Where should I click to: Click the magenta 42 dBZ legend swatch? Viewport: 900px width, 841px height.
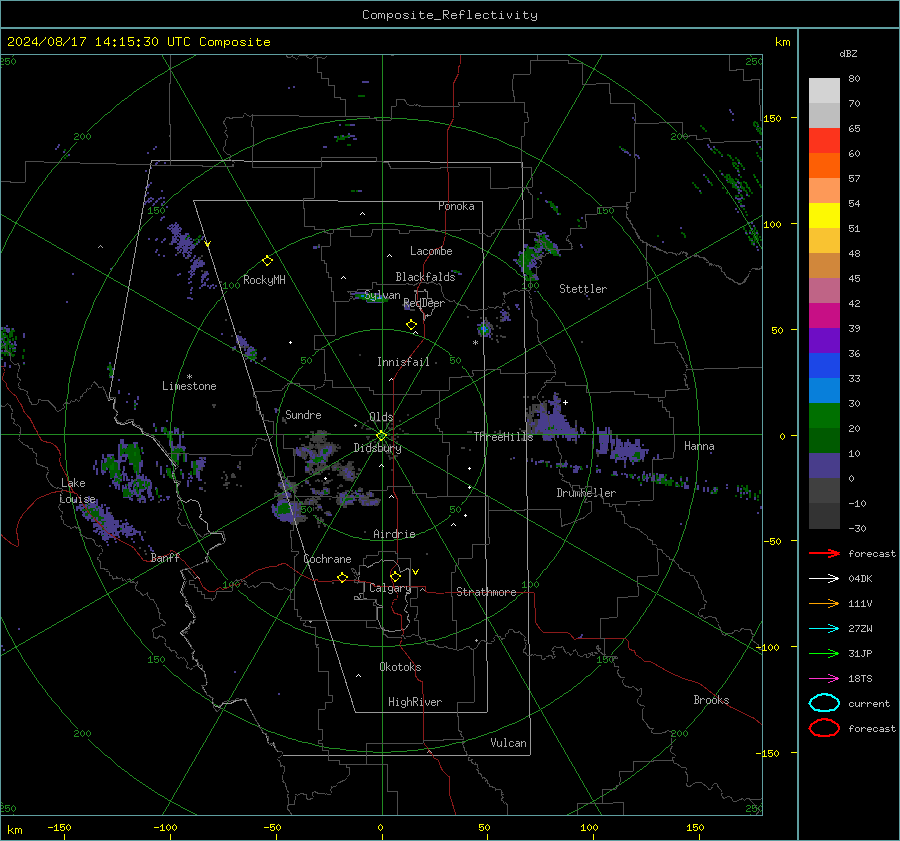pyautogui.click(x=824, y=315)
